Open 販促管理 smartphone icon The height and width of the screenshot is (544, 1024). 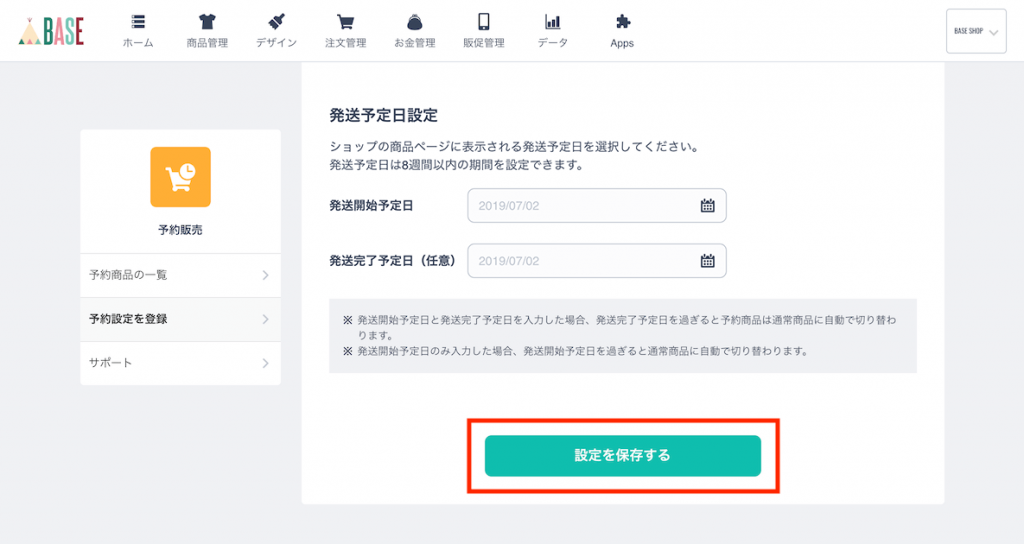(484, 22)
